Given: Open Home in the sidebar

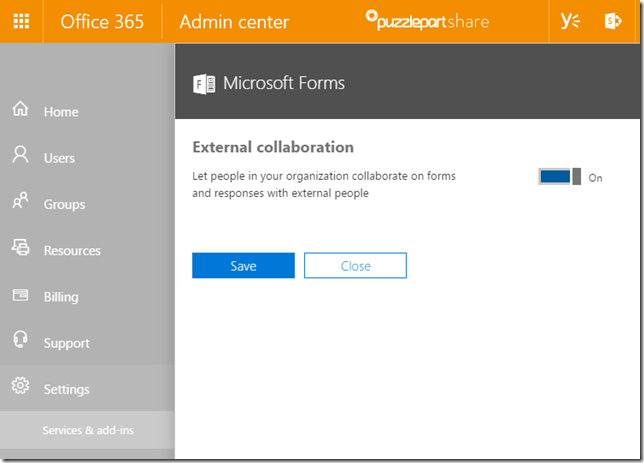Looking at the screenshot, I should (87, 112).
